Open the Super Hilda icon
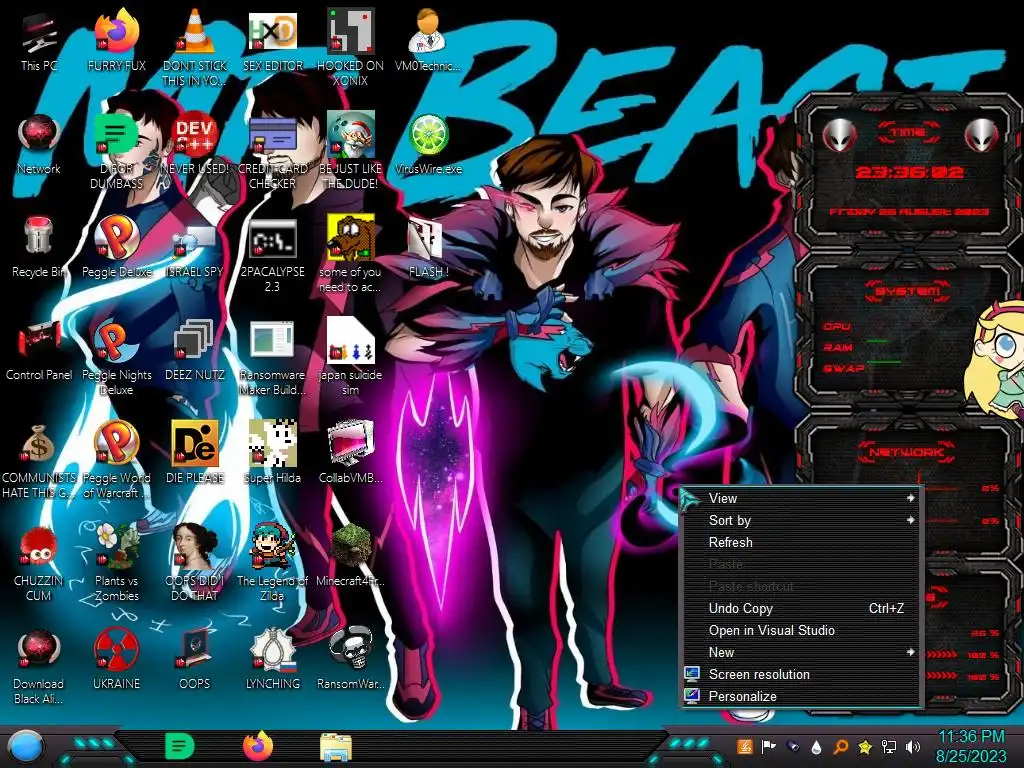The image size is (1024, 768). pos(272,453)
